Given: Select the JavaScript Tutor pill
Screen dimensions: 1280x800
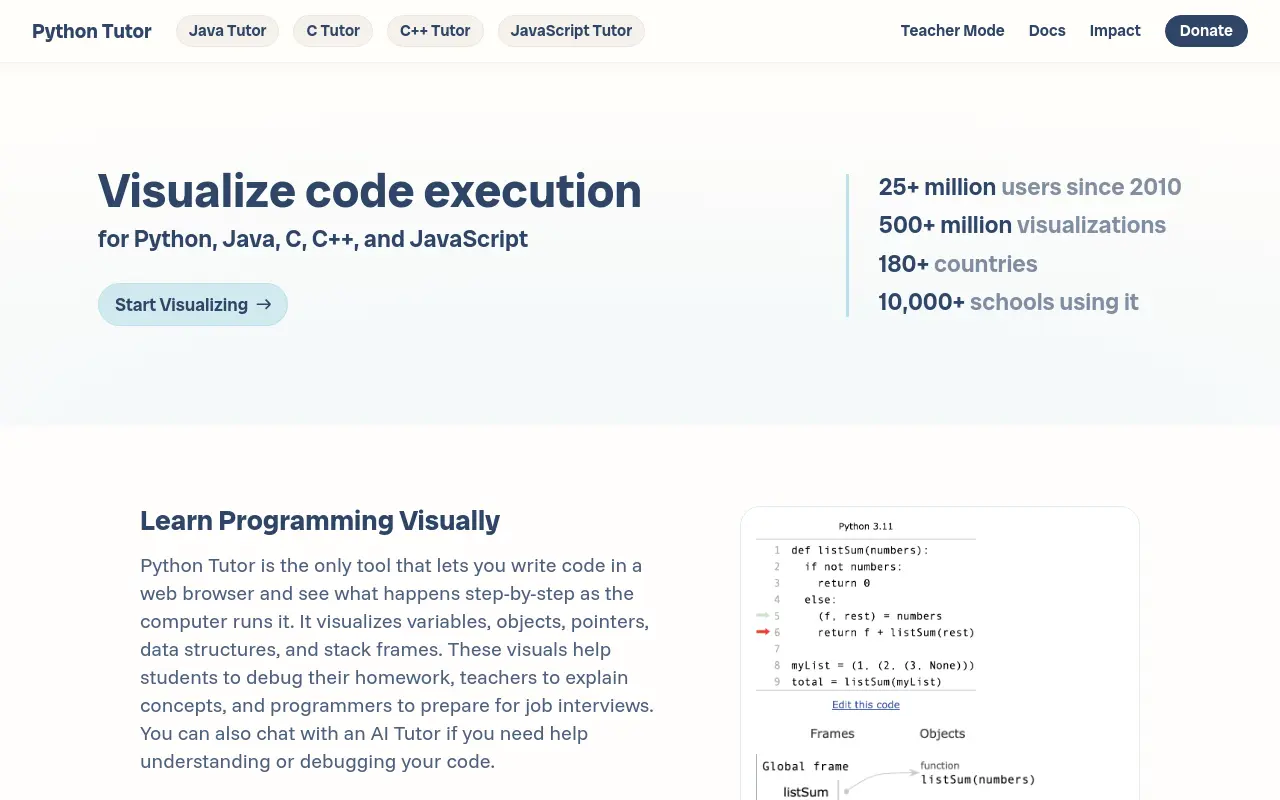Looking at the screenshot, I should pos(571,31).
